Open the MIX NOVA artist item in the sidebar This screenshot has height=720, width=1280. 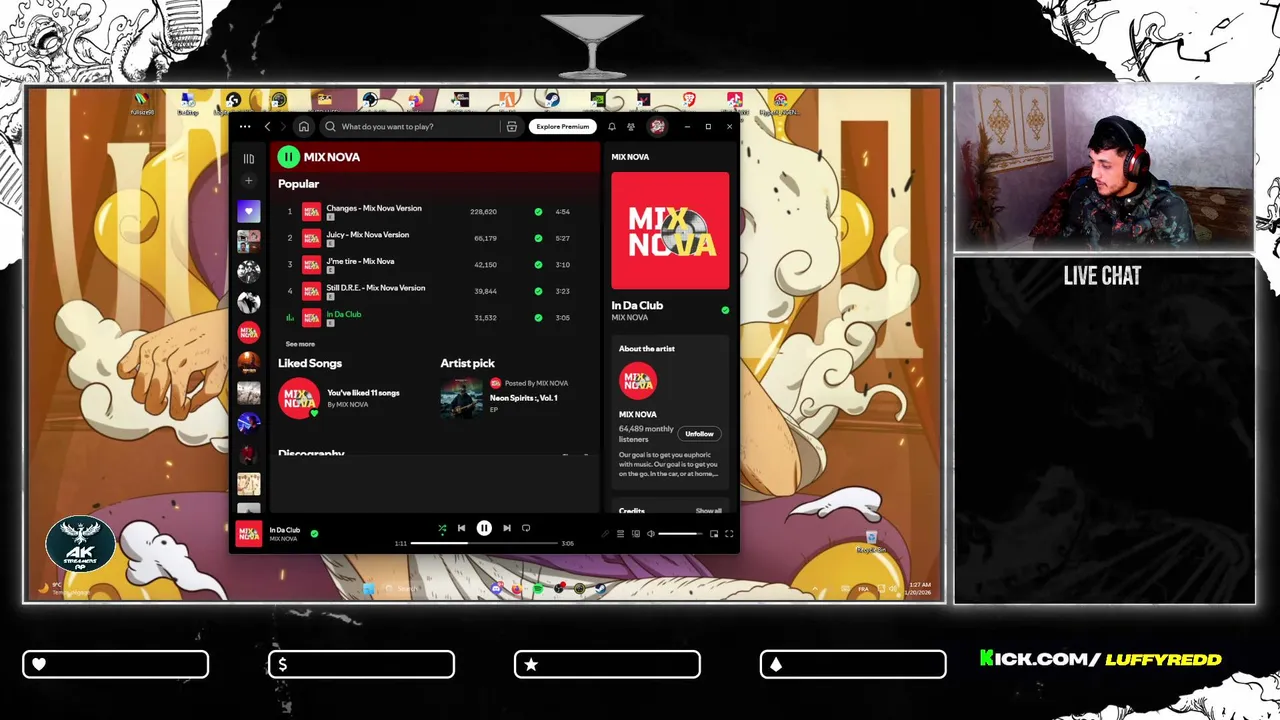pos(249,332)
